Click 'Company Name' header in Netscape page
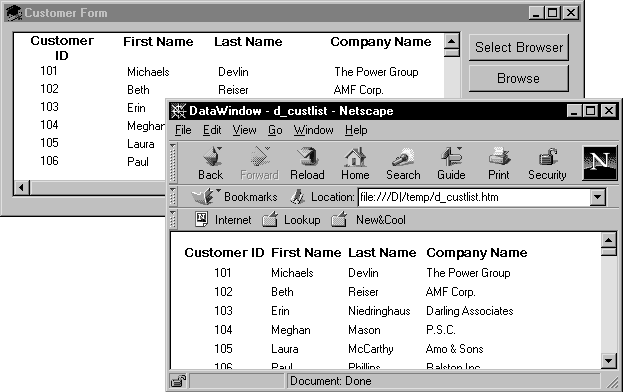This screenshot has height=392, width=625. tap(477, 253)
